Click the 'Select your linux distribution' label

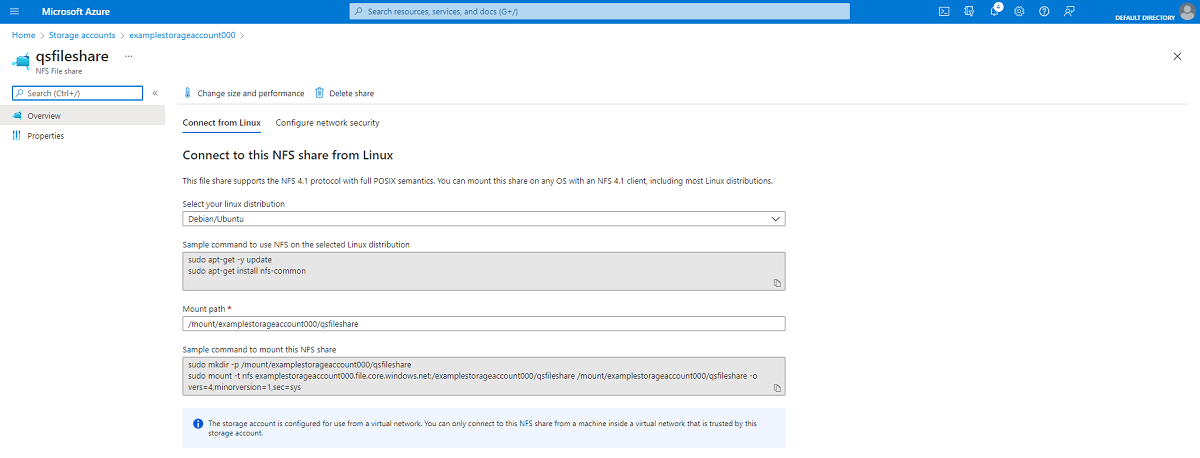tap(233, 204)
